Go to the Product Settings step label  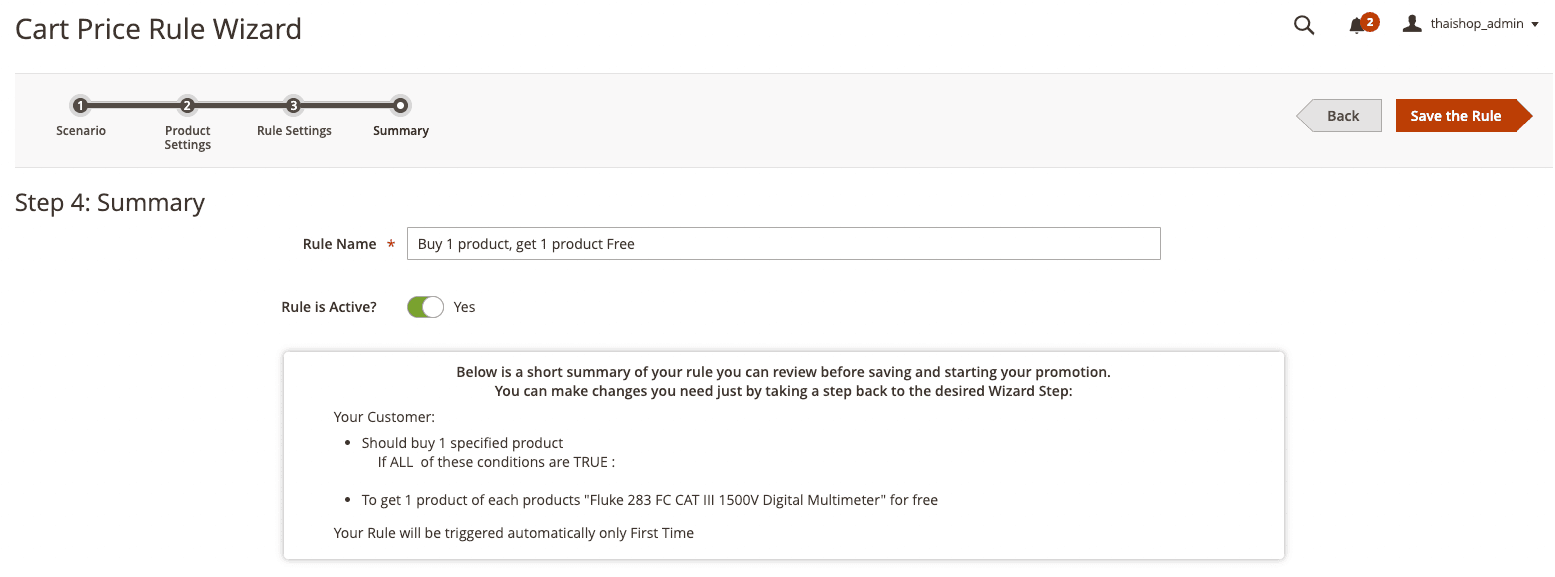pyautogui.click(x=188, y=138)
